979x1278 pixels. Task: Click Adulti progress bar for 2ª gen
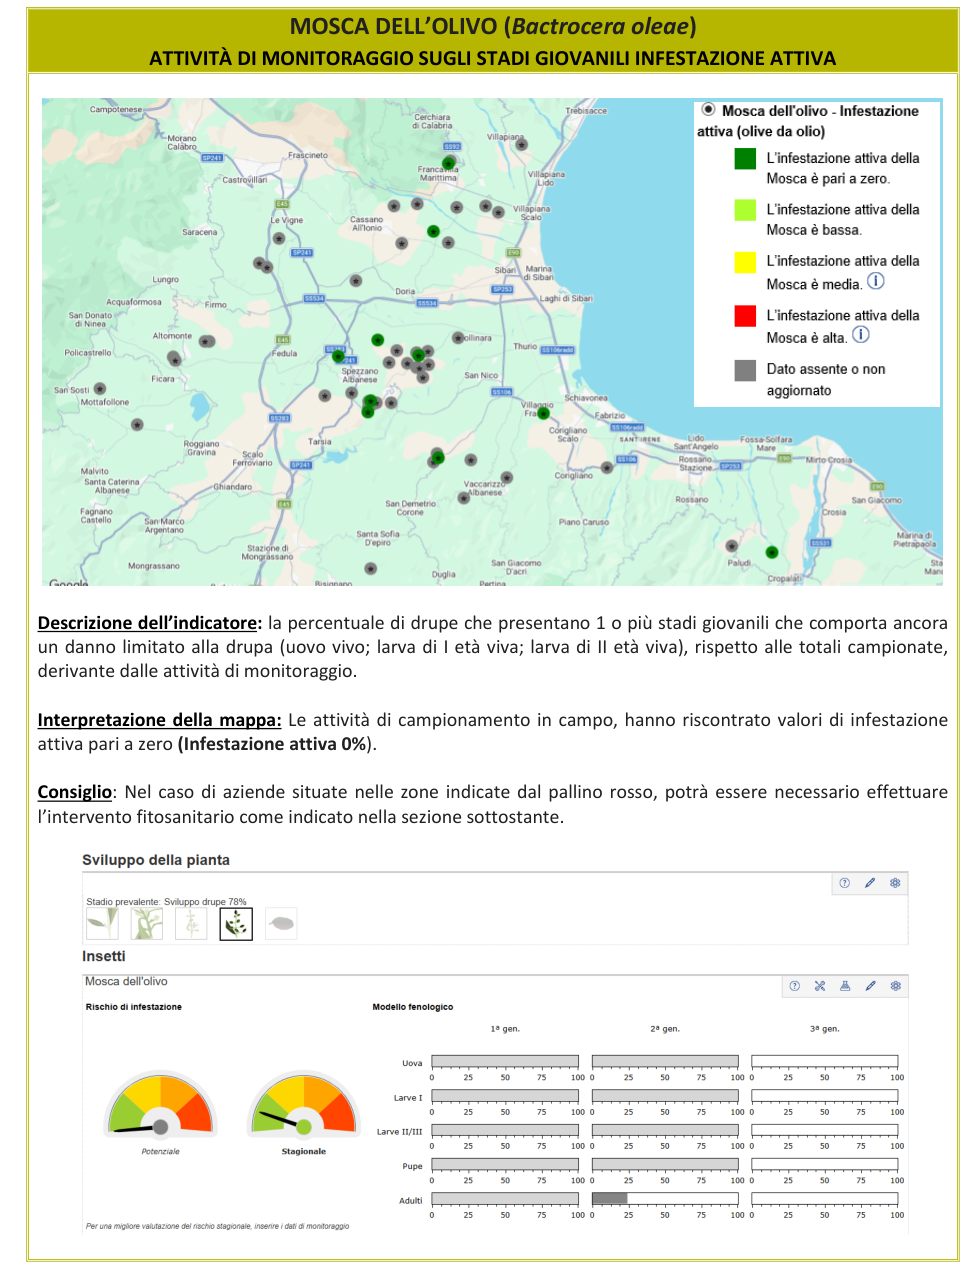tap(665, 1198)
